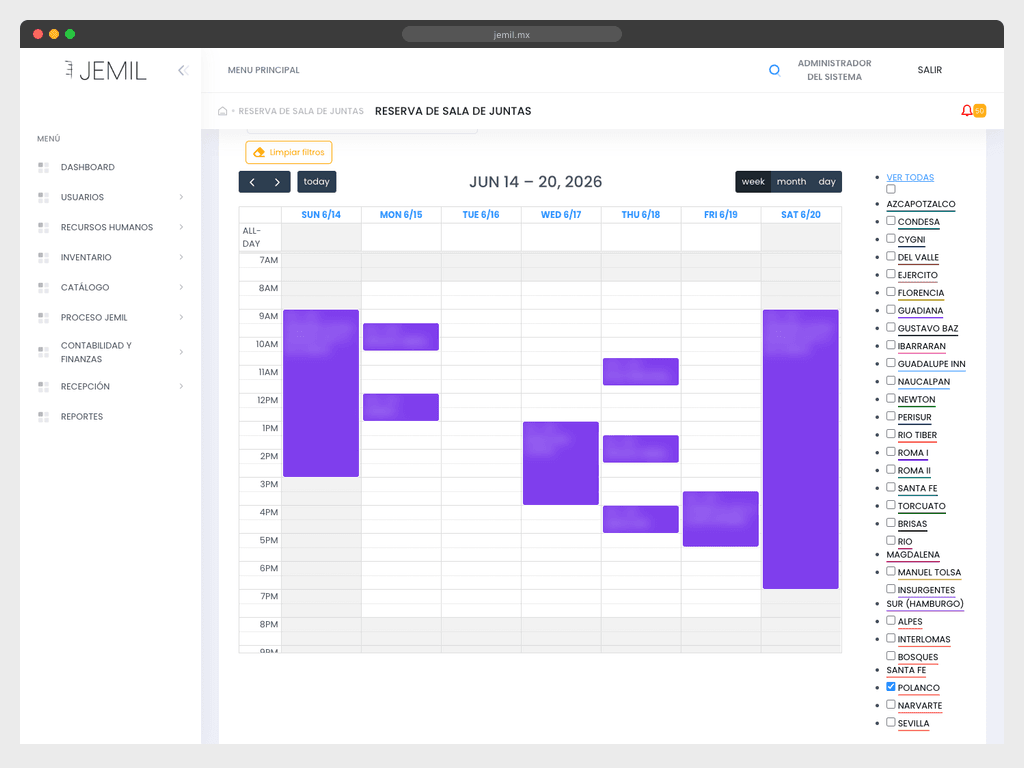Click SALIR to log out

(x=929, y=70)
